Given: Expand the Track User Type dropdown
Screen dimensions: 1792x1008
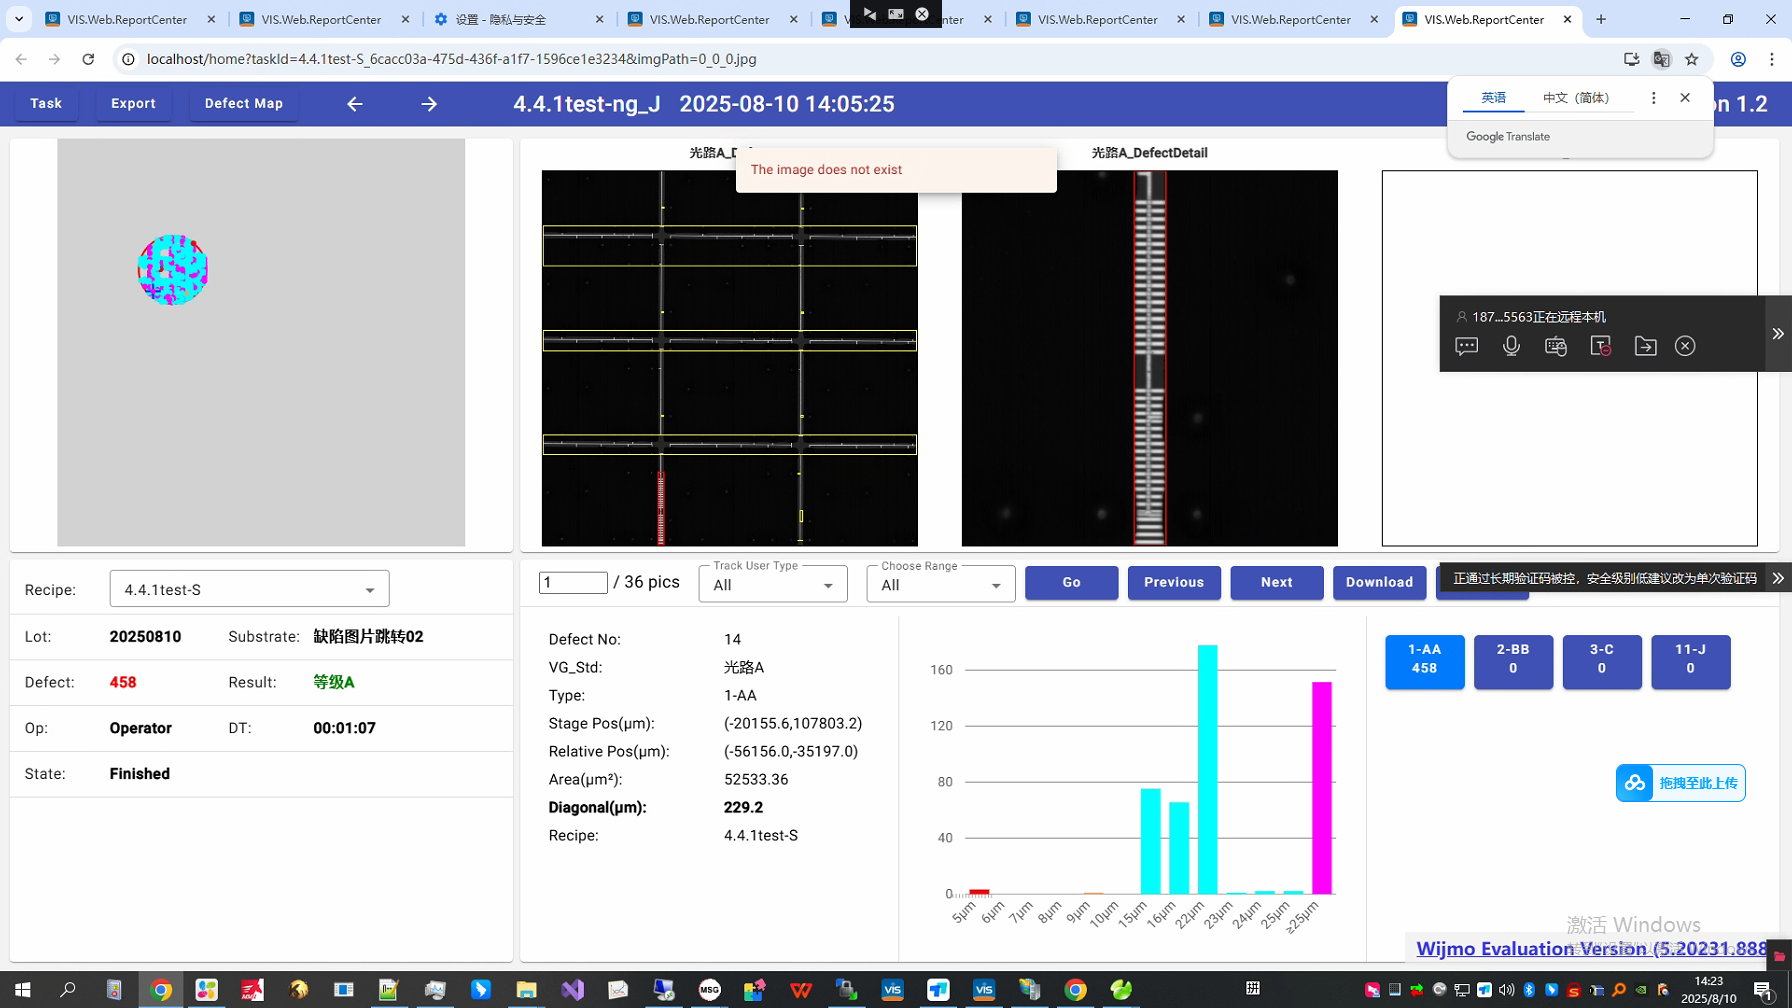Looking at the screenshot, I should click(772, 585).
